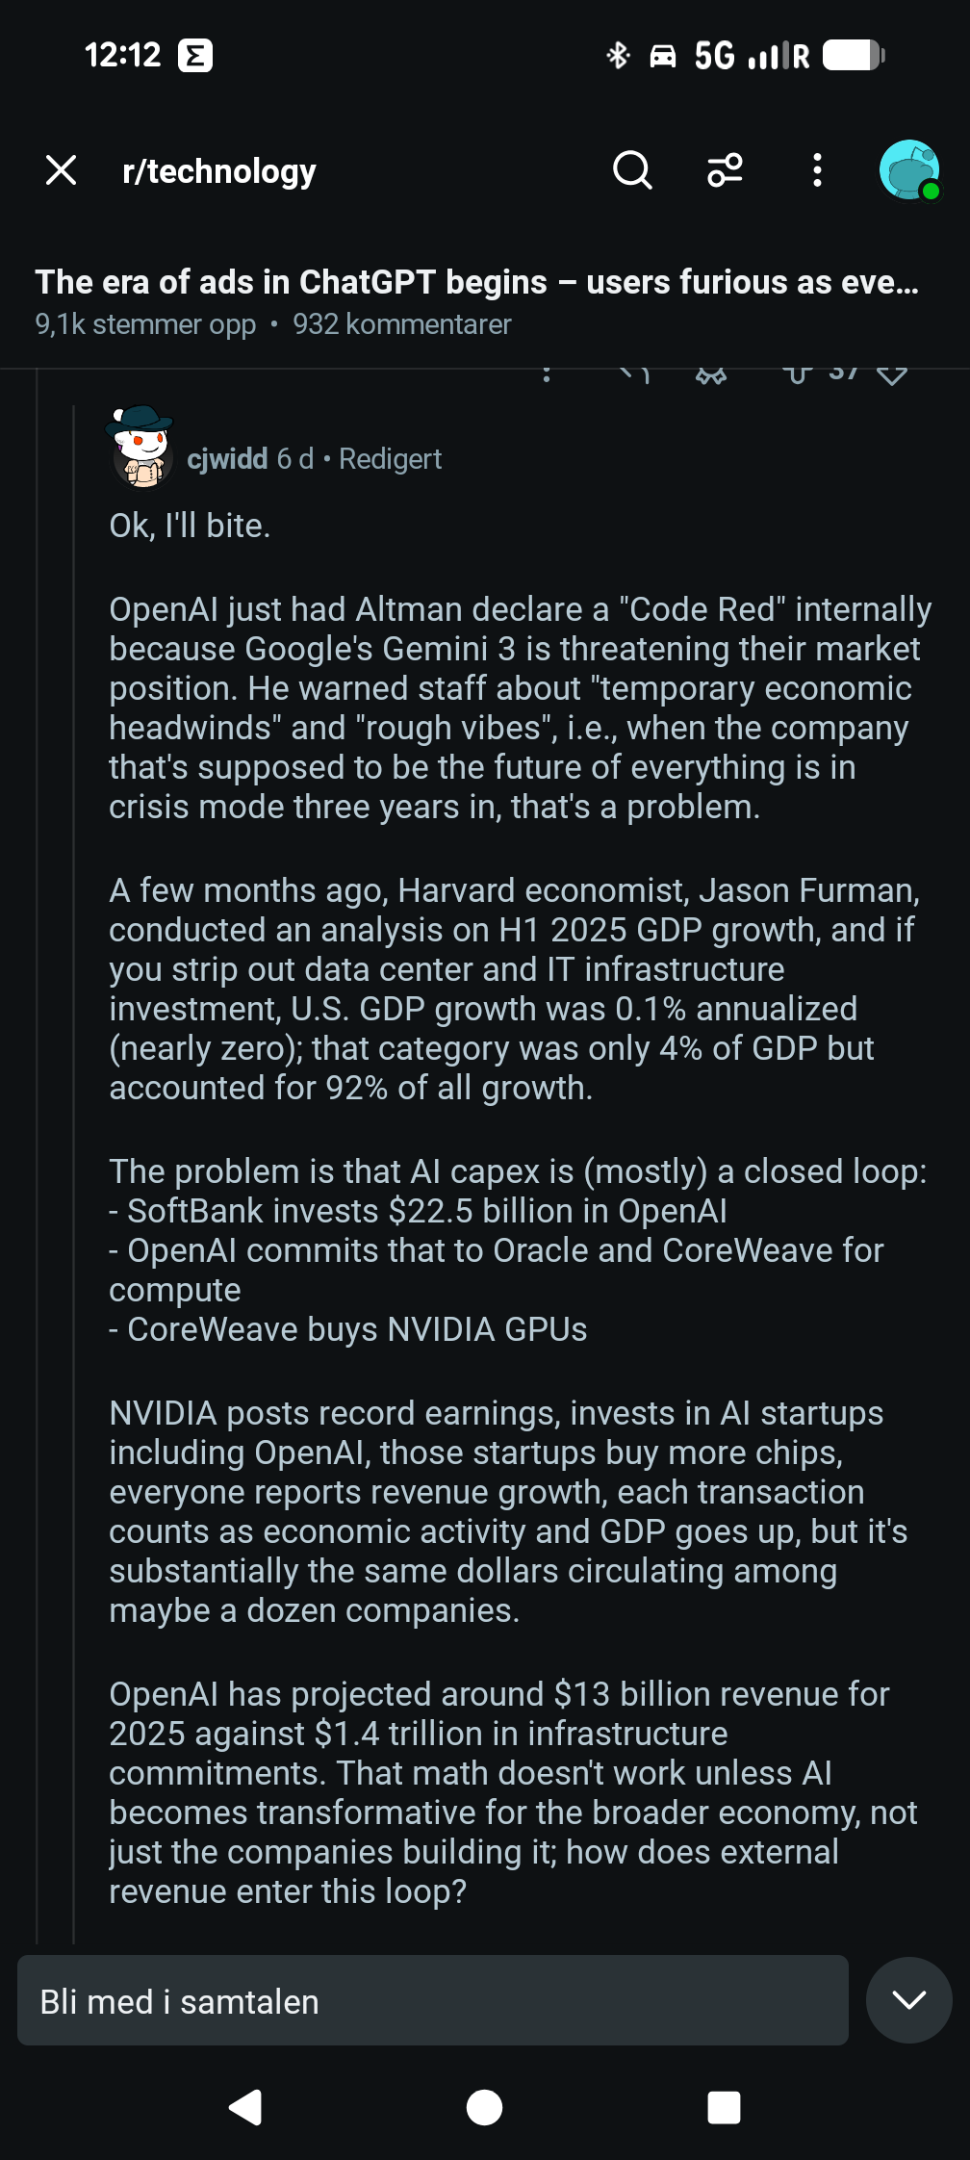Upvote the partially visible comment above
970x2160 pixels.
coord(796,375)
